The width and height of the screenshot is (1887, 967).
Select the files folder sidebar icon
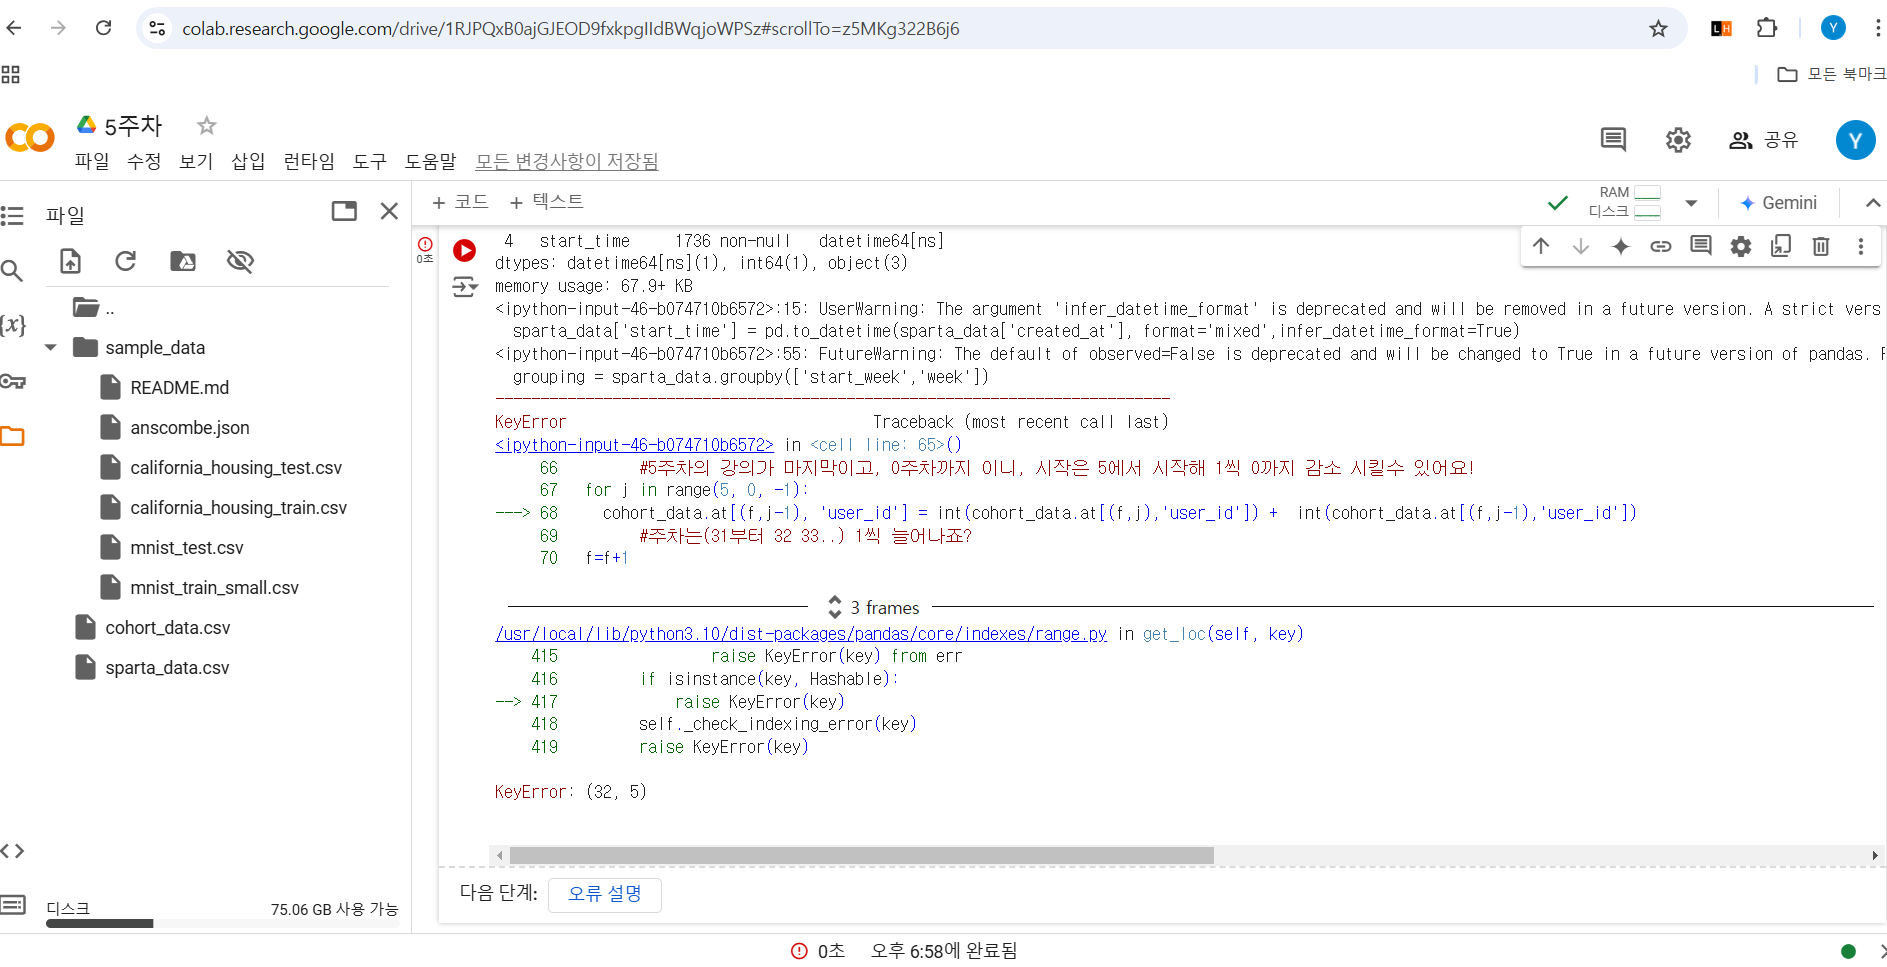click(x=12, y=436)
